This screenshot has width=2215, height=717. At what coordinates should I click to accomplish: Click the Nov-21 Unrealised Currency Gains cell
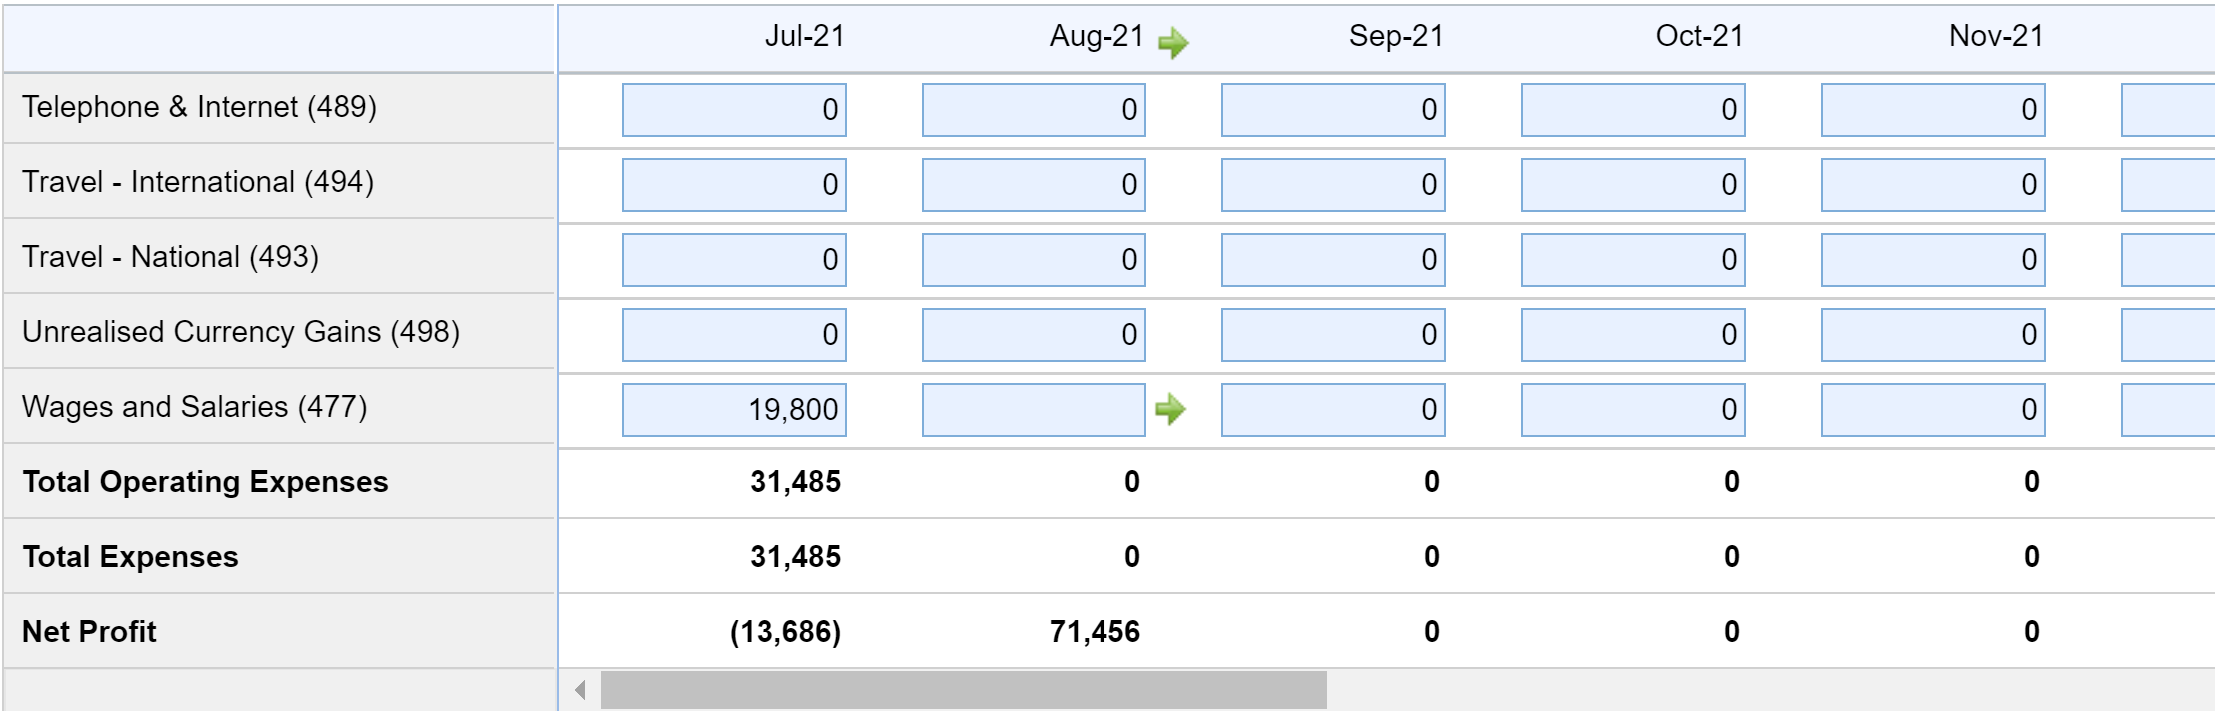(x=1931, y=334)
